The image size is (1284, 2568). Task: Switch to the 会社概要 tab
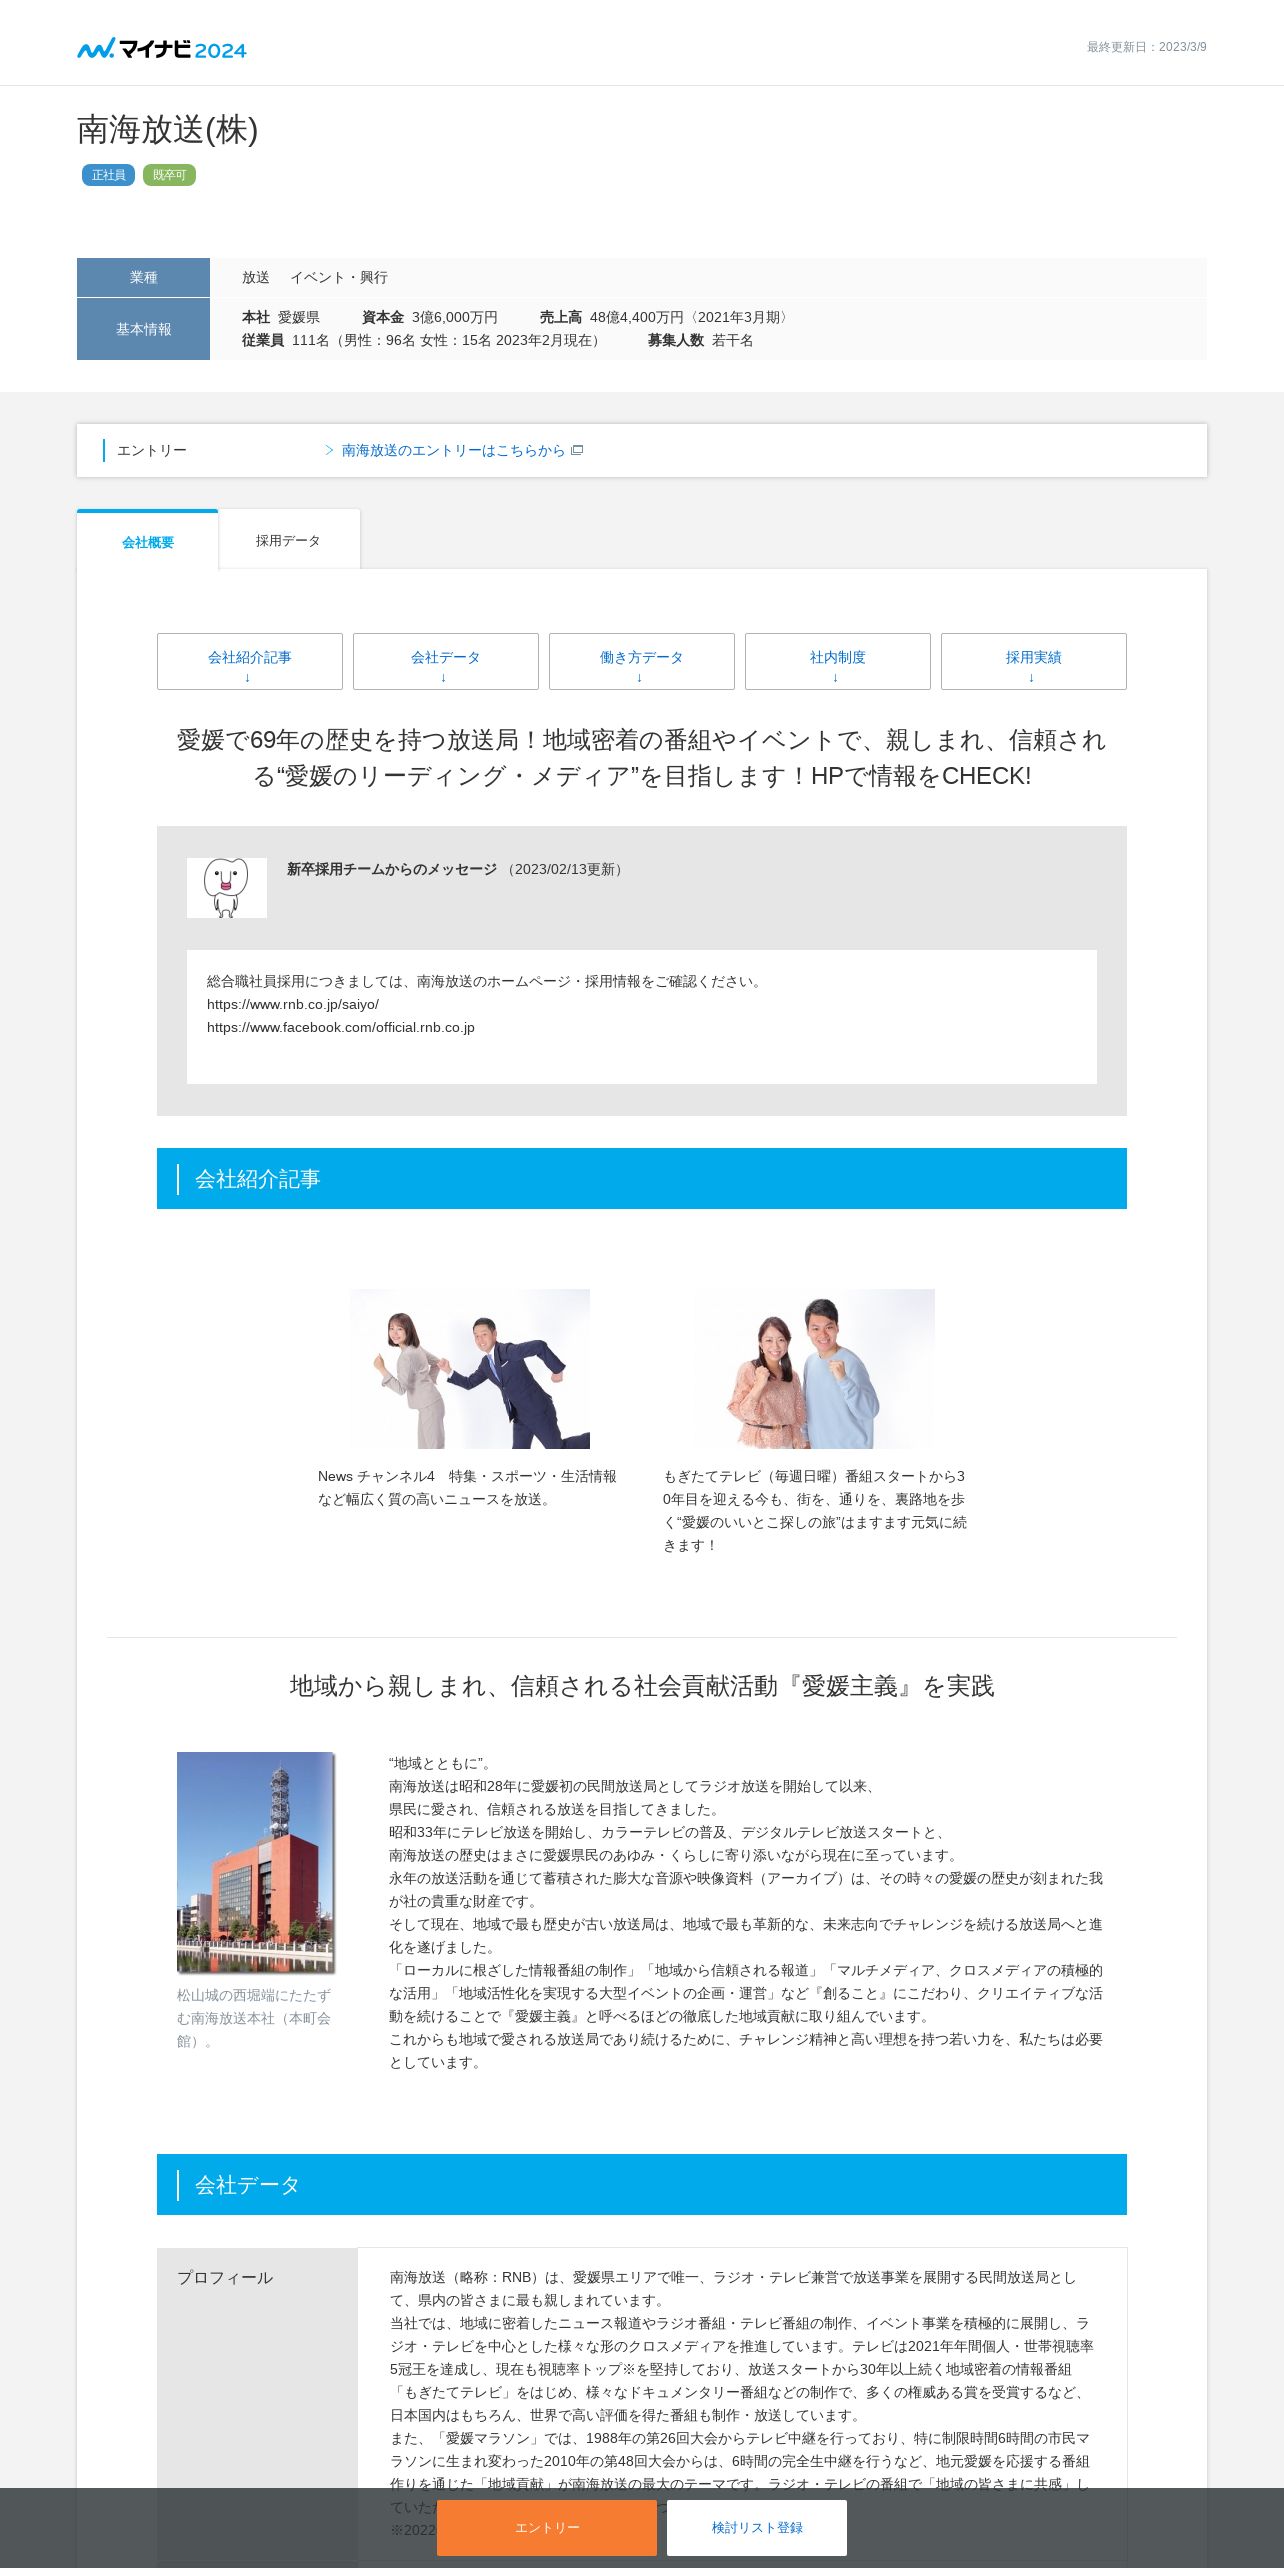click(x=148, y=541)
